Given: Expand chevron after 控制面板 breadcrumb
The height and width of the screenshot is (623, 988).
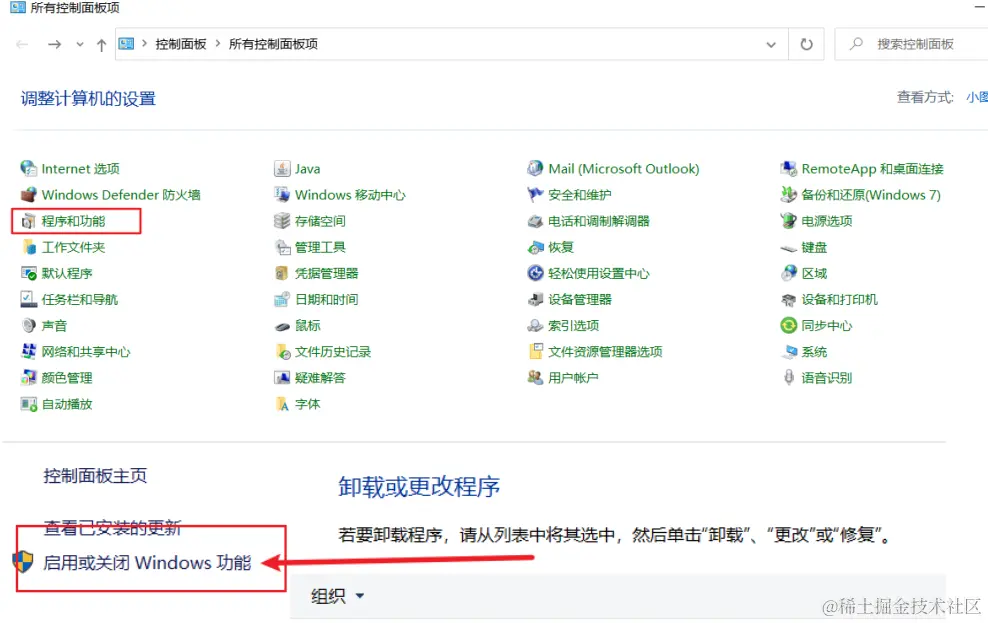Looking at the screenshot, I should click(217, 43).
